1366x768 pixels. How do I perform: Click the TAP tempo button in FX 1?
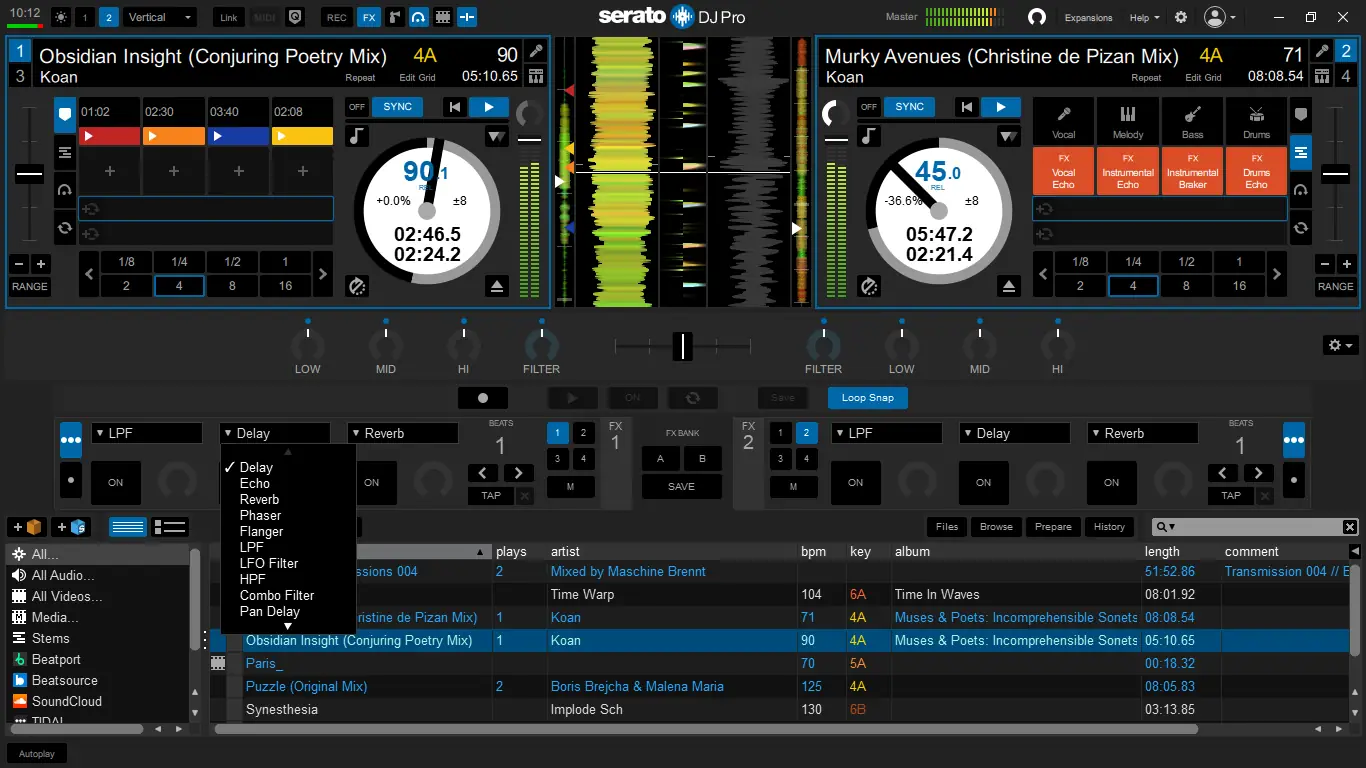491,495
